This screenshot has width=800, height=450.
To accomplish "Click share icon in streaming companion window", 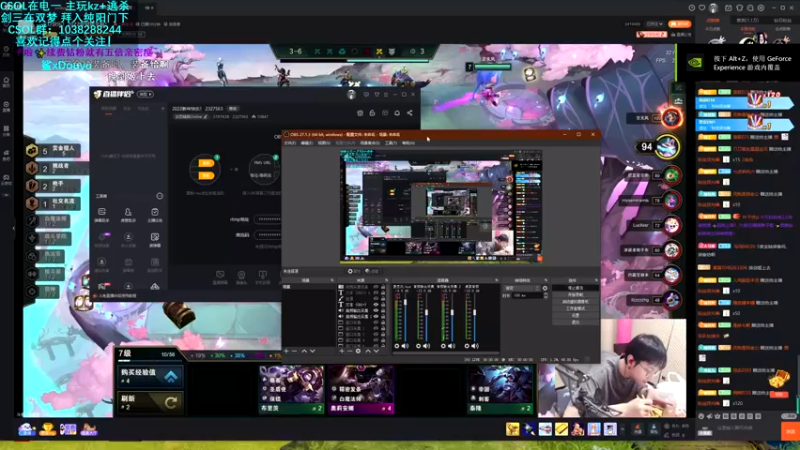I will coord(410,113).
